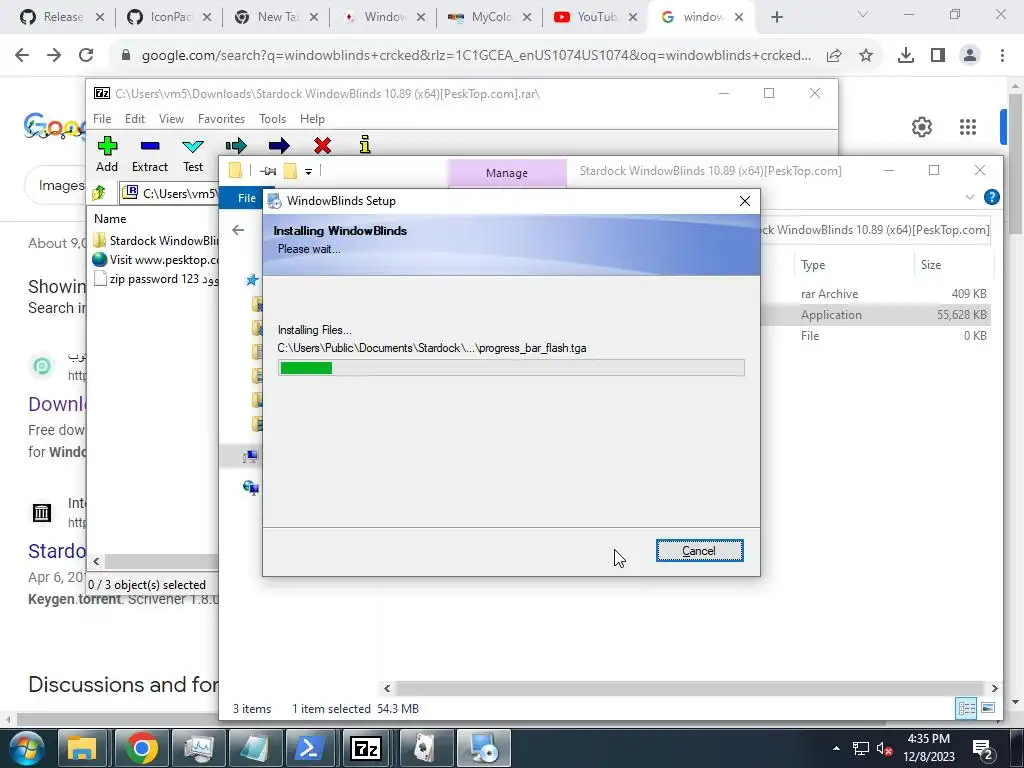The image size is (1024, 768).
Task: Click the 7-Zip up-folder icon
Action: pos(99,193)
